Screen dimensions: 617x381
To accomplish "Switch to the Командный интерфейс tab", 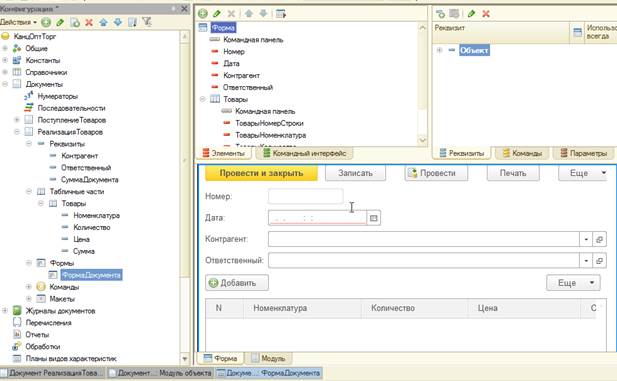I will (305, 153).
